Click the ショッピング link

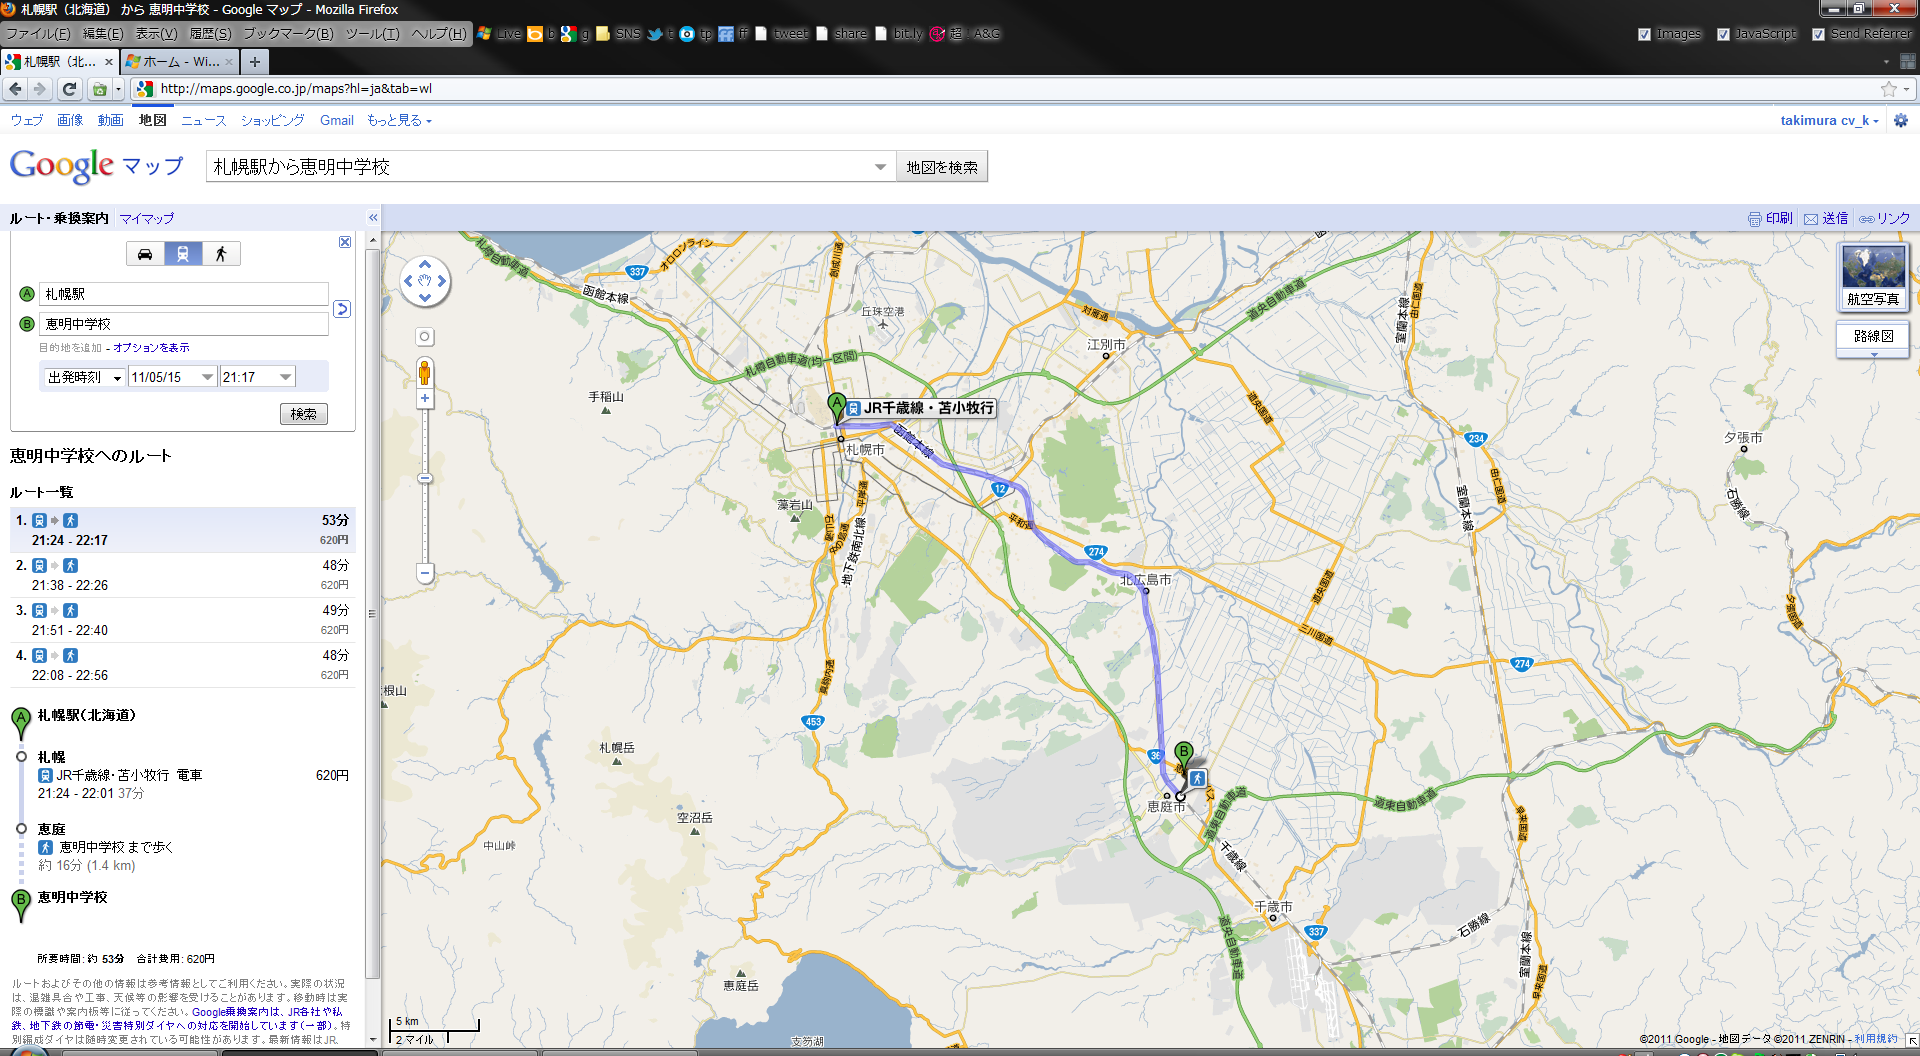point(272,120)
